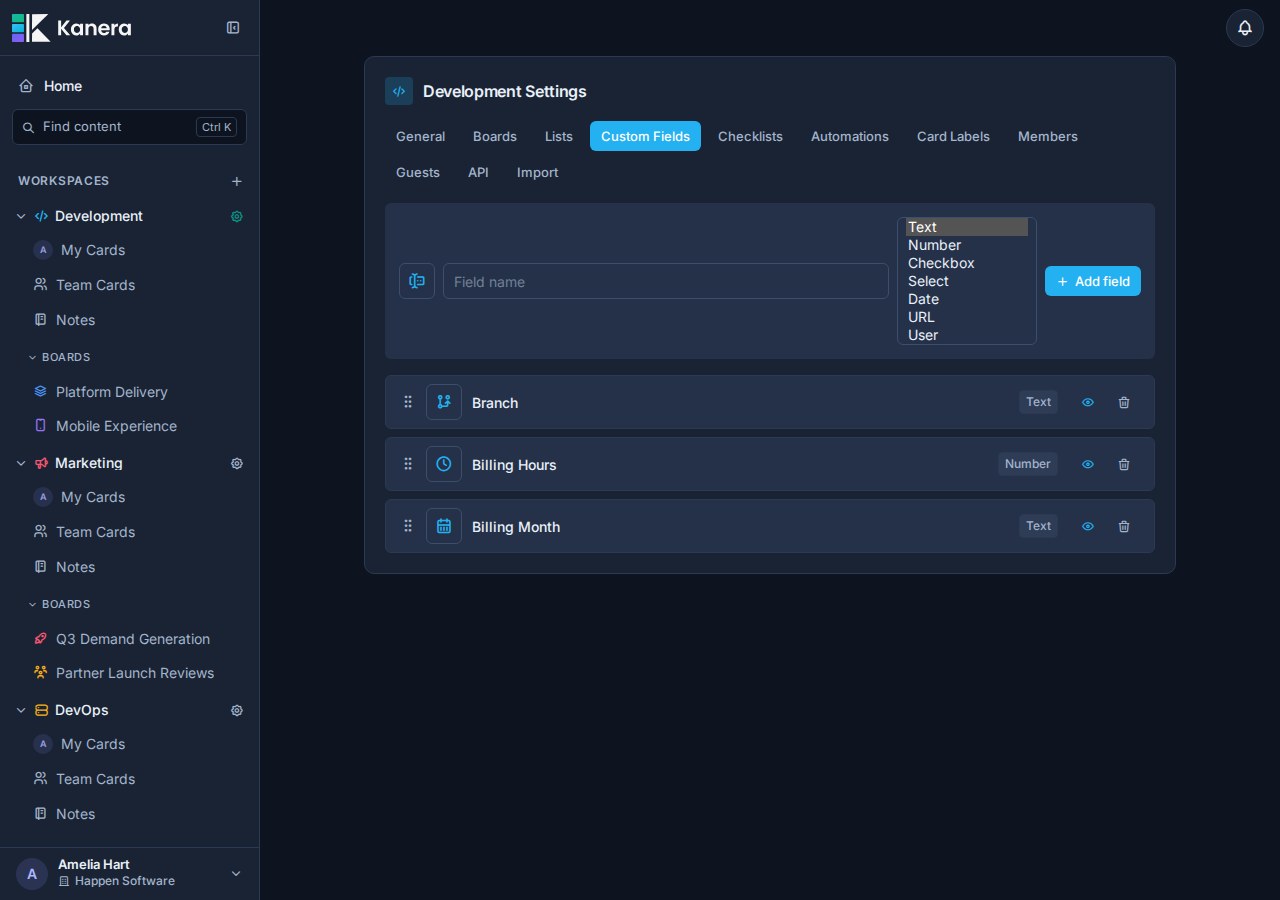
Task: Add a new workspace with plus icon
Action: [x=237, y=181]
